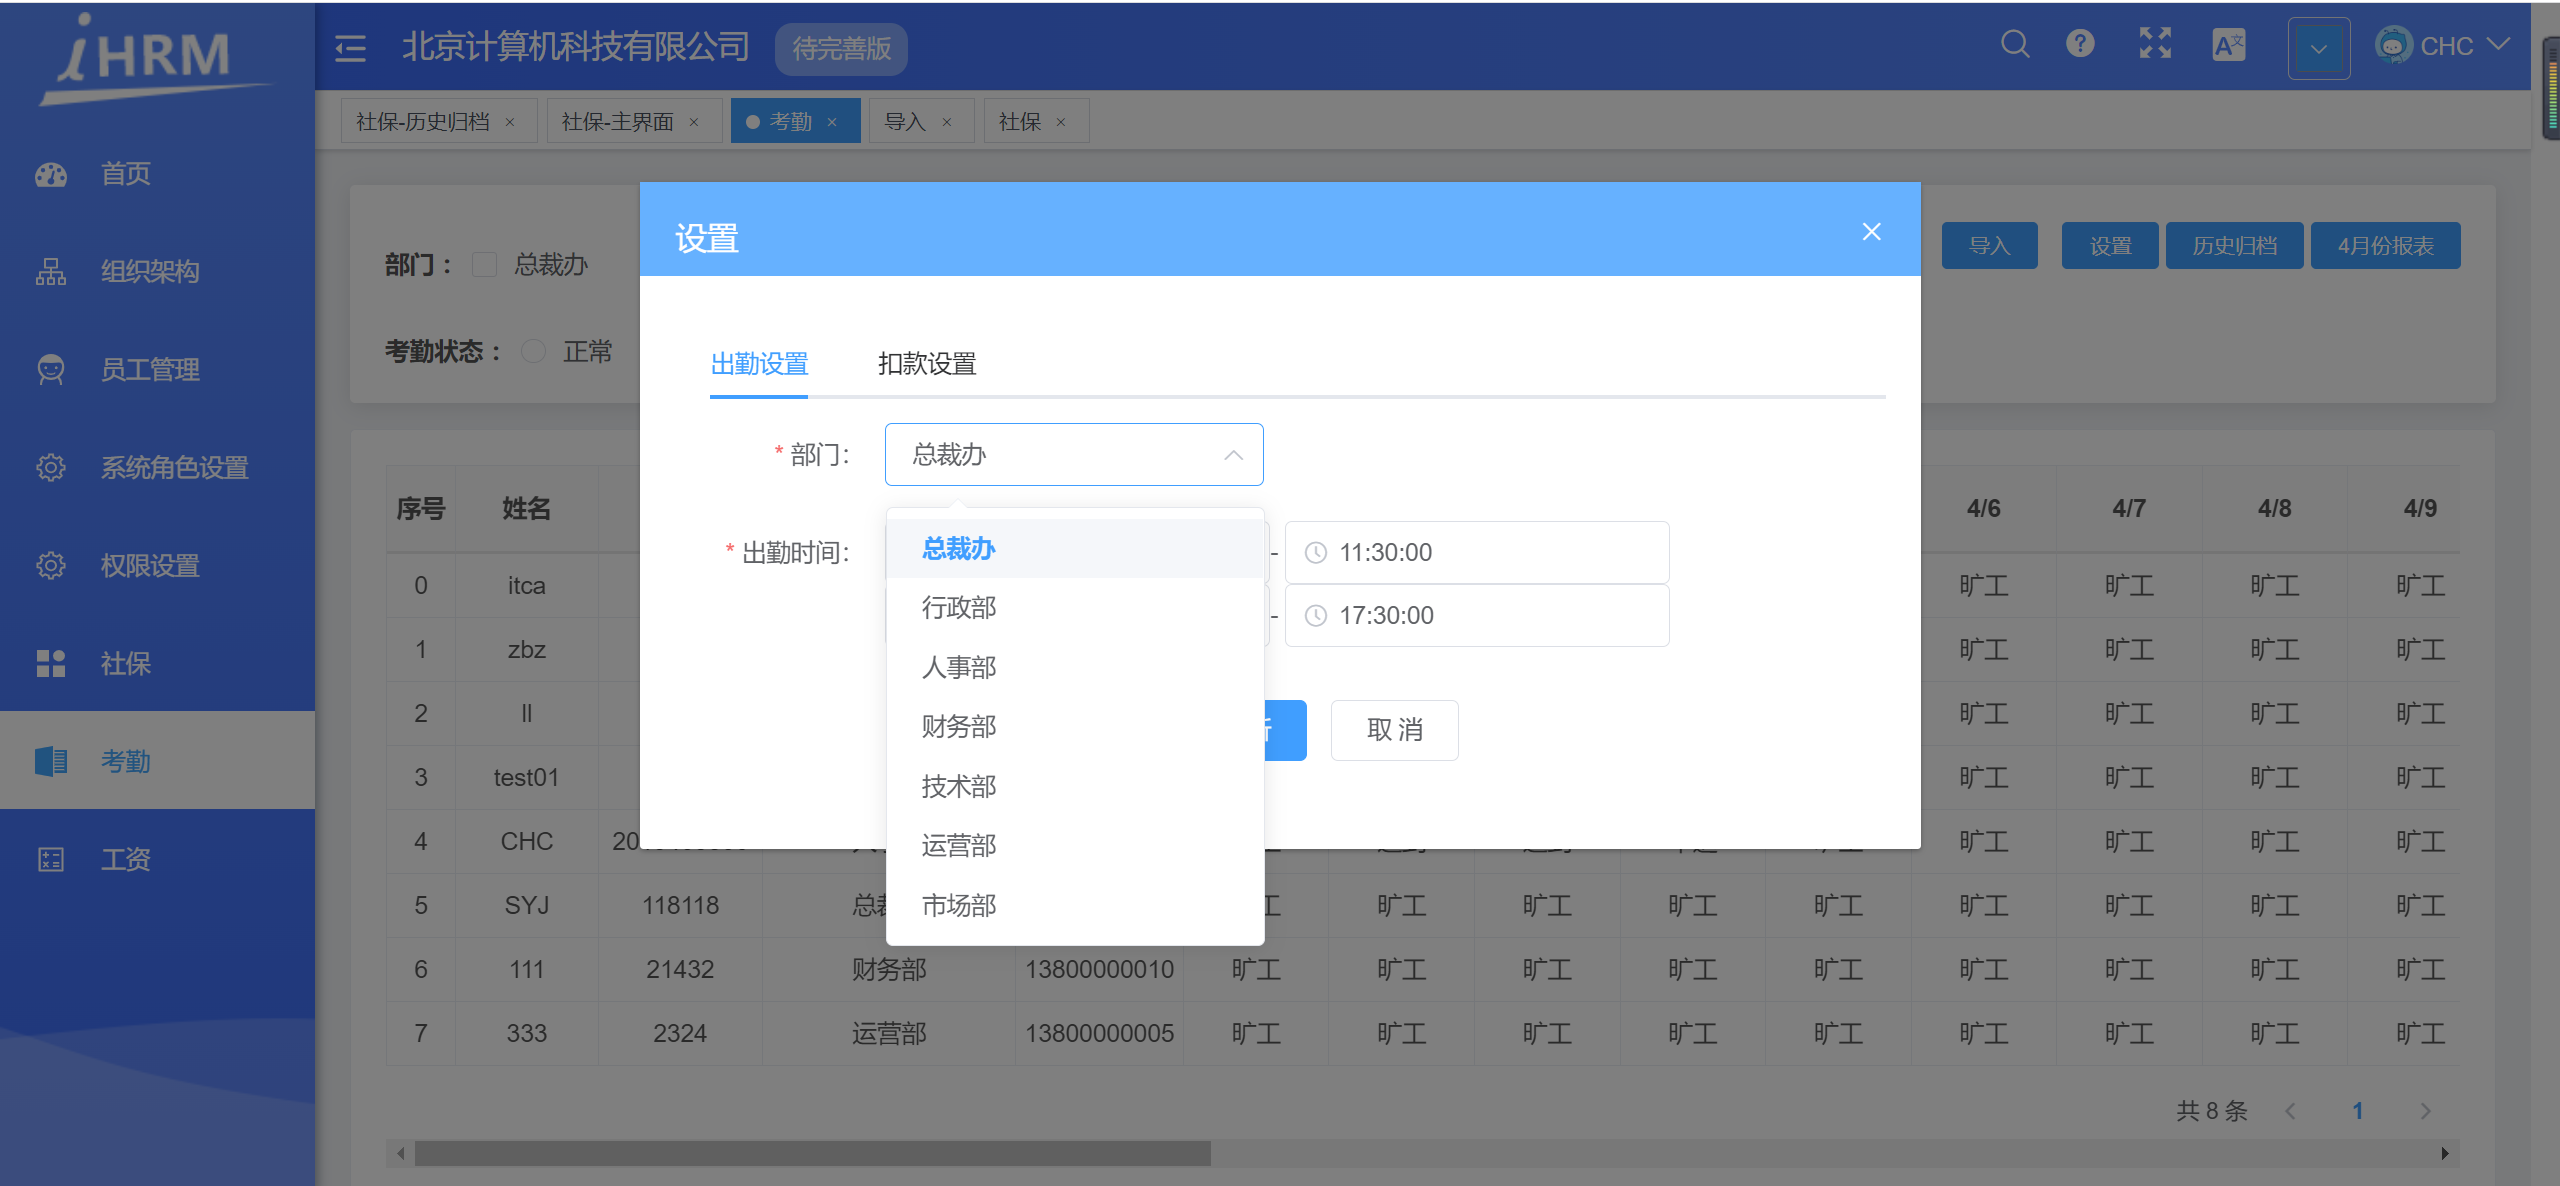
Task: Switch to the 扣款设置 tab
Action: tap(927, 364)
